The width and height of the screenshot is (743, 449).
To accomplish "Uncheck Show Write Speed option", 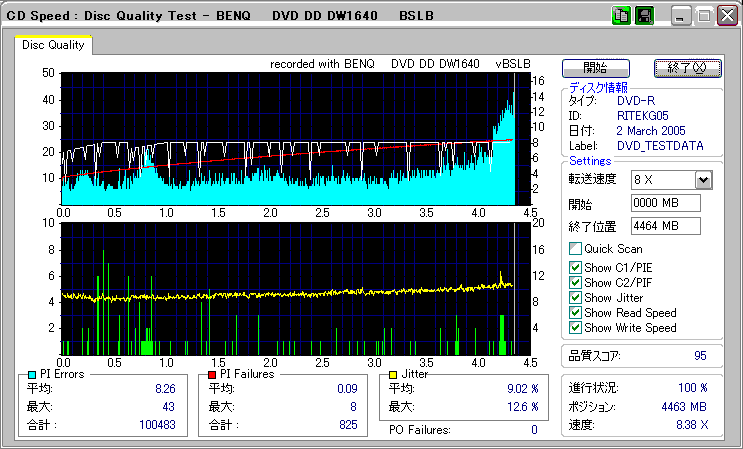I will (575, 329).
